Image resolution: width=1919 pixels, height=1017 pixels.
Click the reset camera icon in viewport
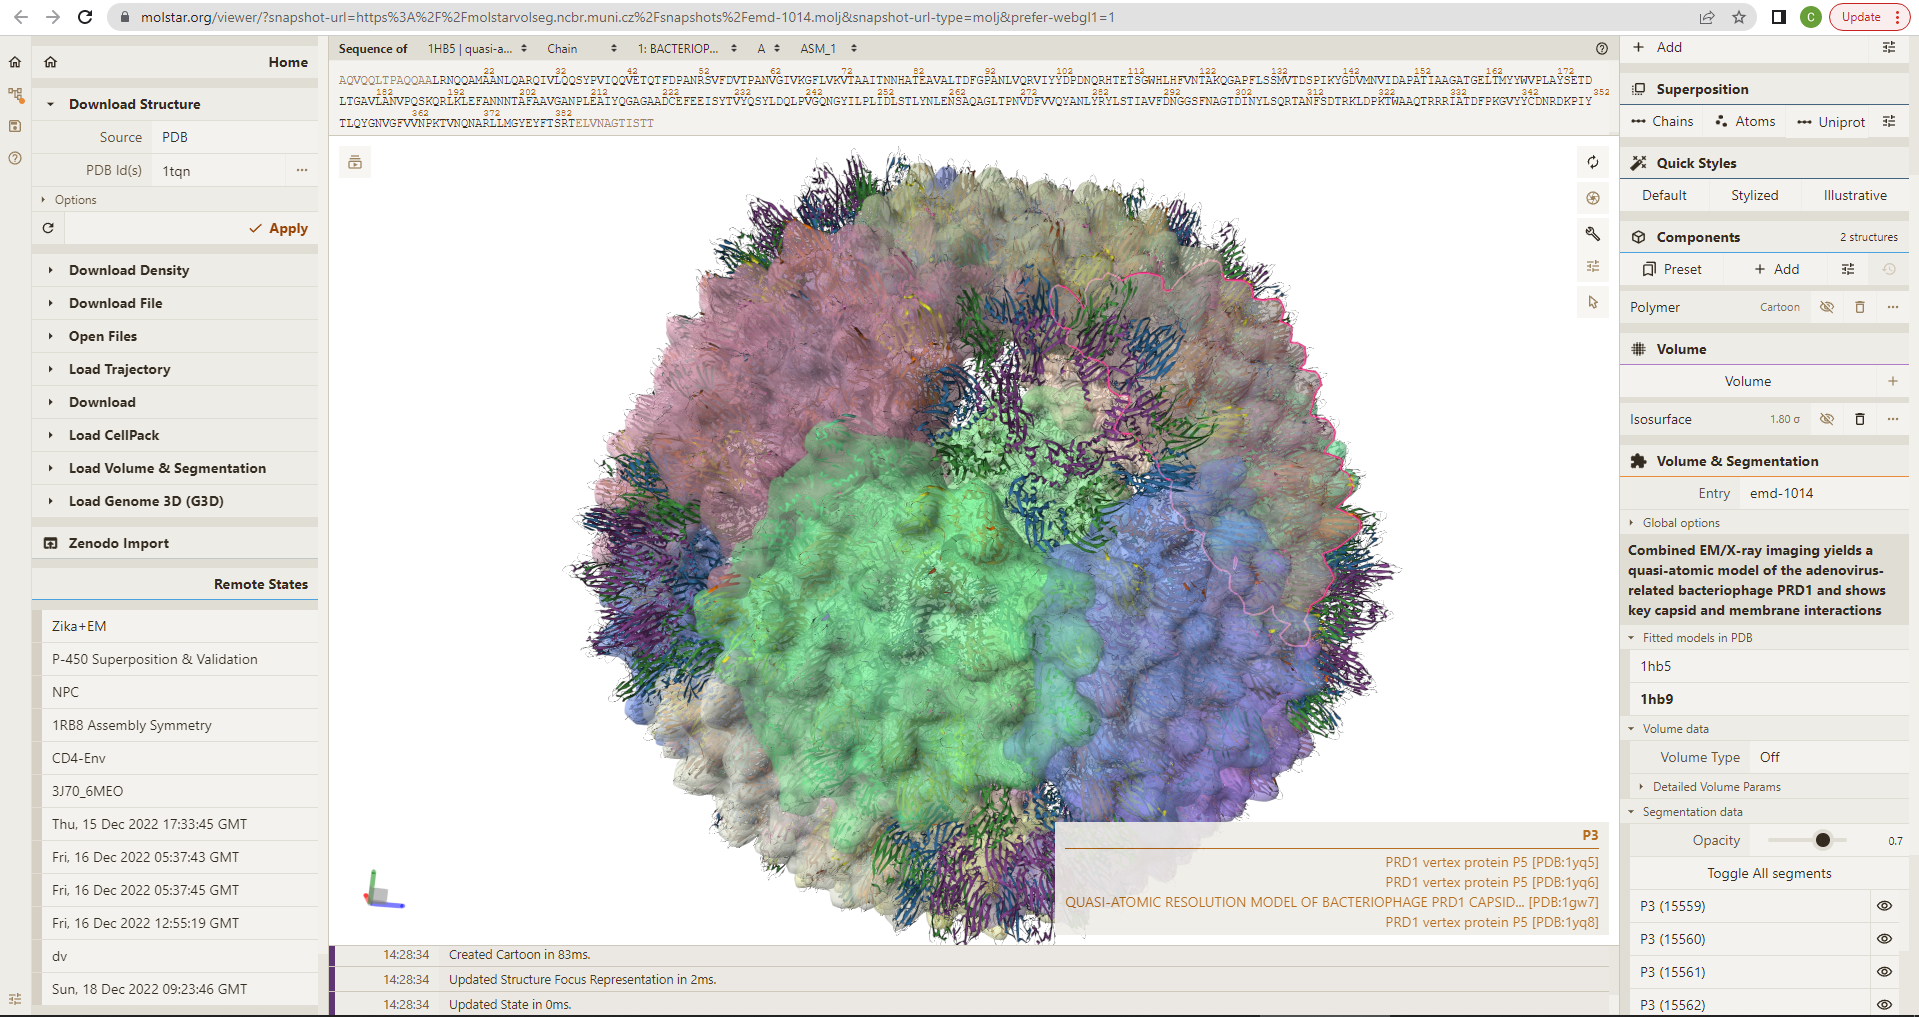[1593, 163]
